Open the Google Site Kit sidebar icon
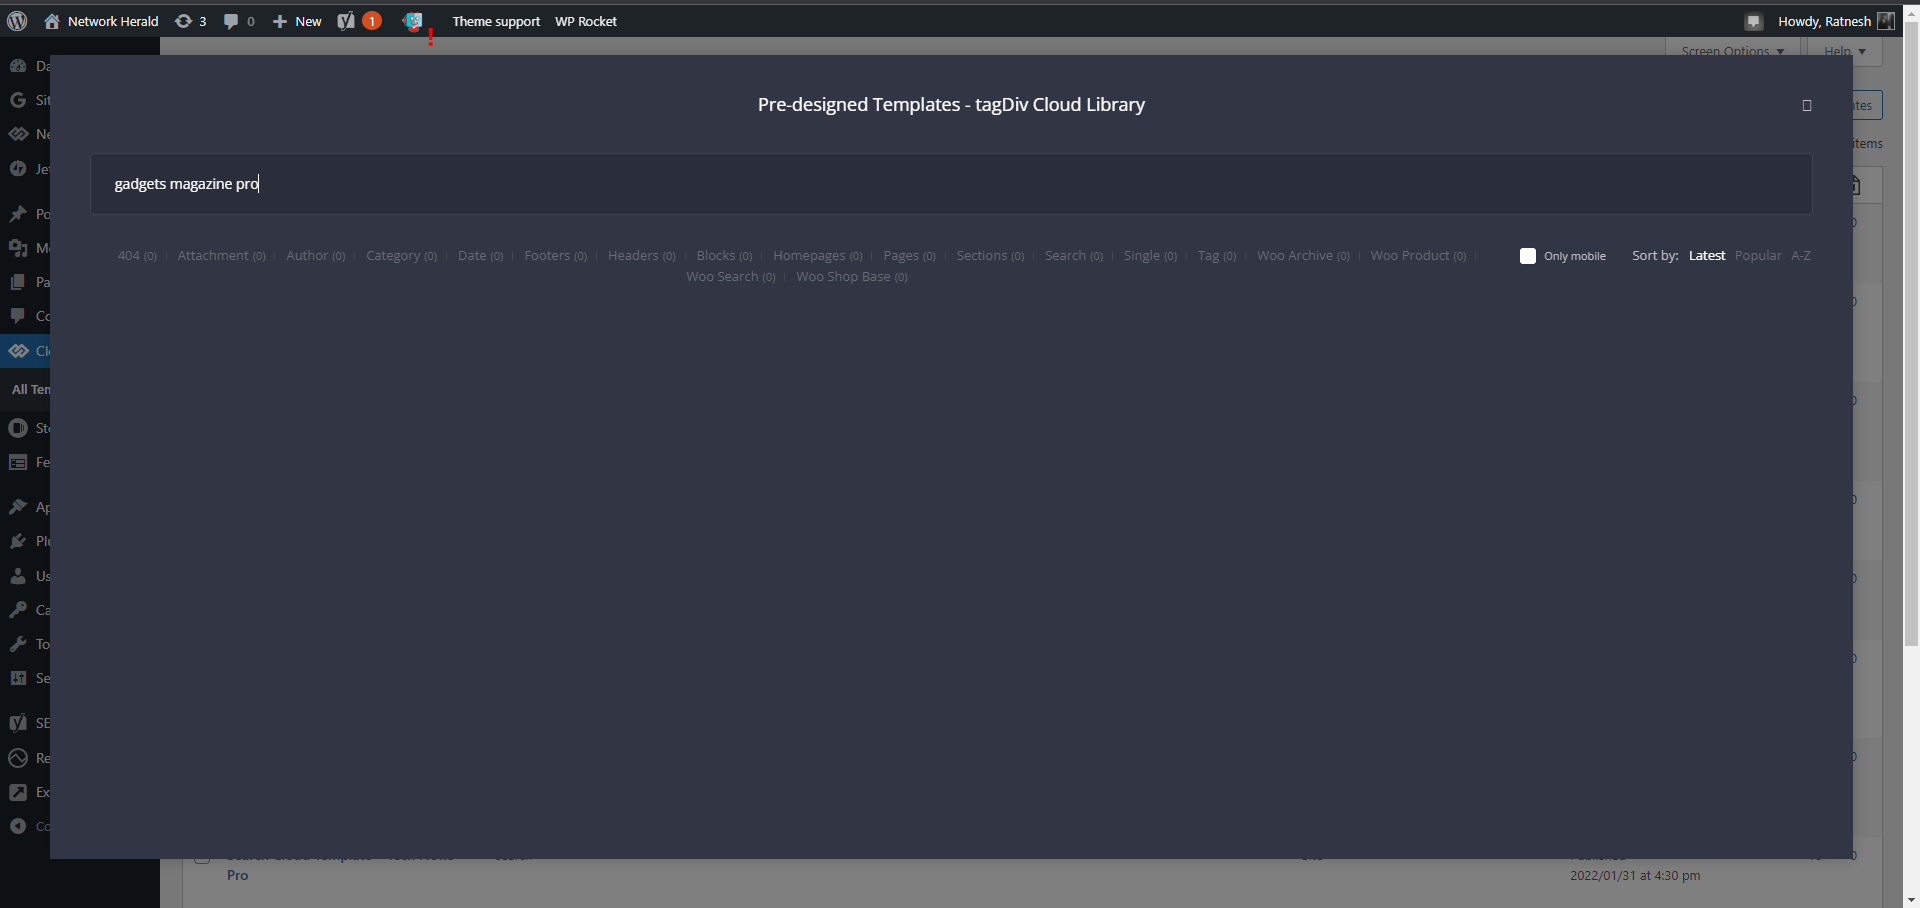Image resolution: width=1920 pixels, height=908 pixels. [x=18, y=100]
